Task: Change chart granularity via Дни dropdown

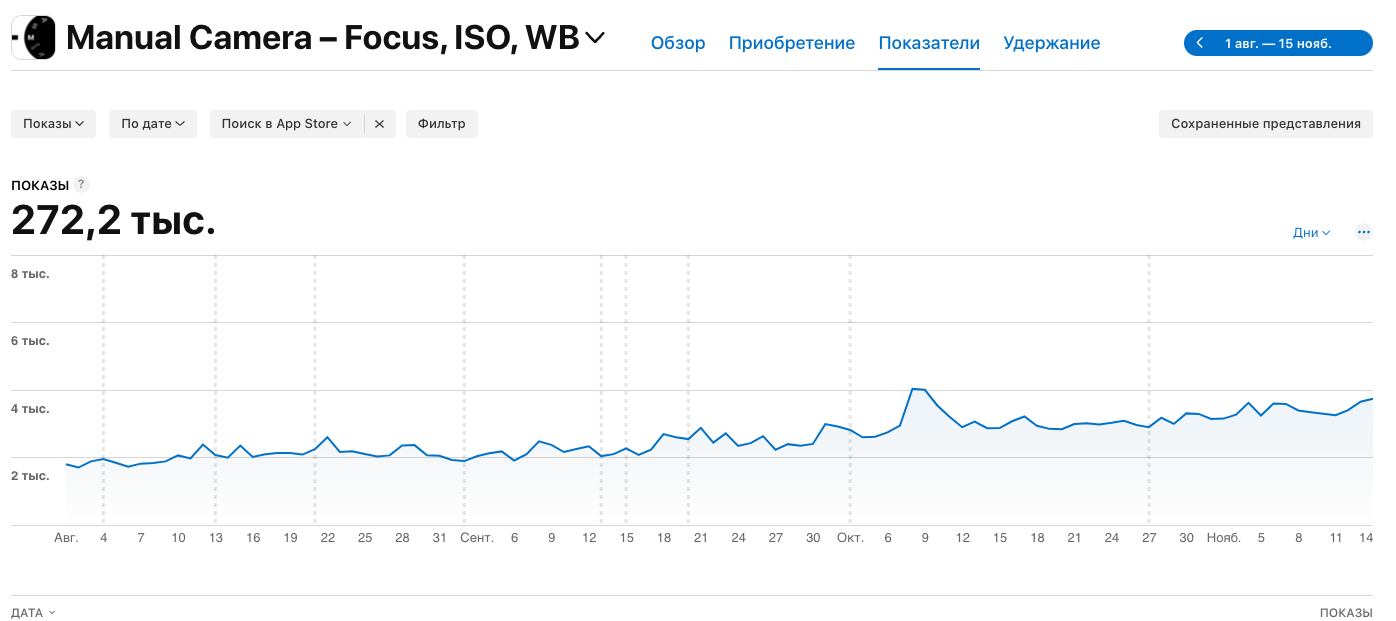Action: pos(1311,232)
